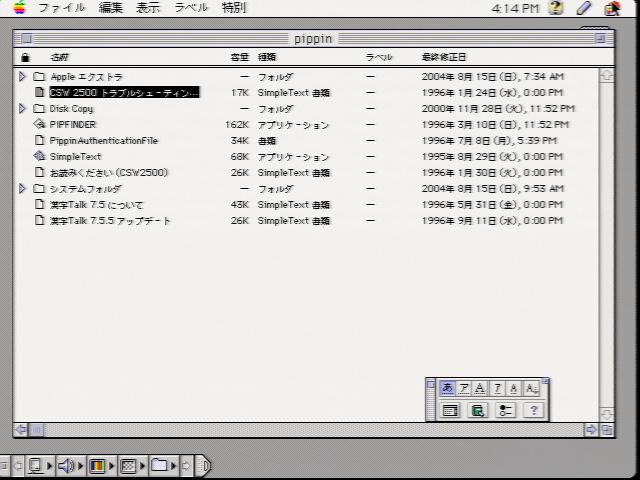Click the pippin window scroll down arrow
Viewport: 640px width, 480px height.
[x=607, y=415]
